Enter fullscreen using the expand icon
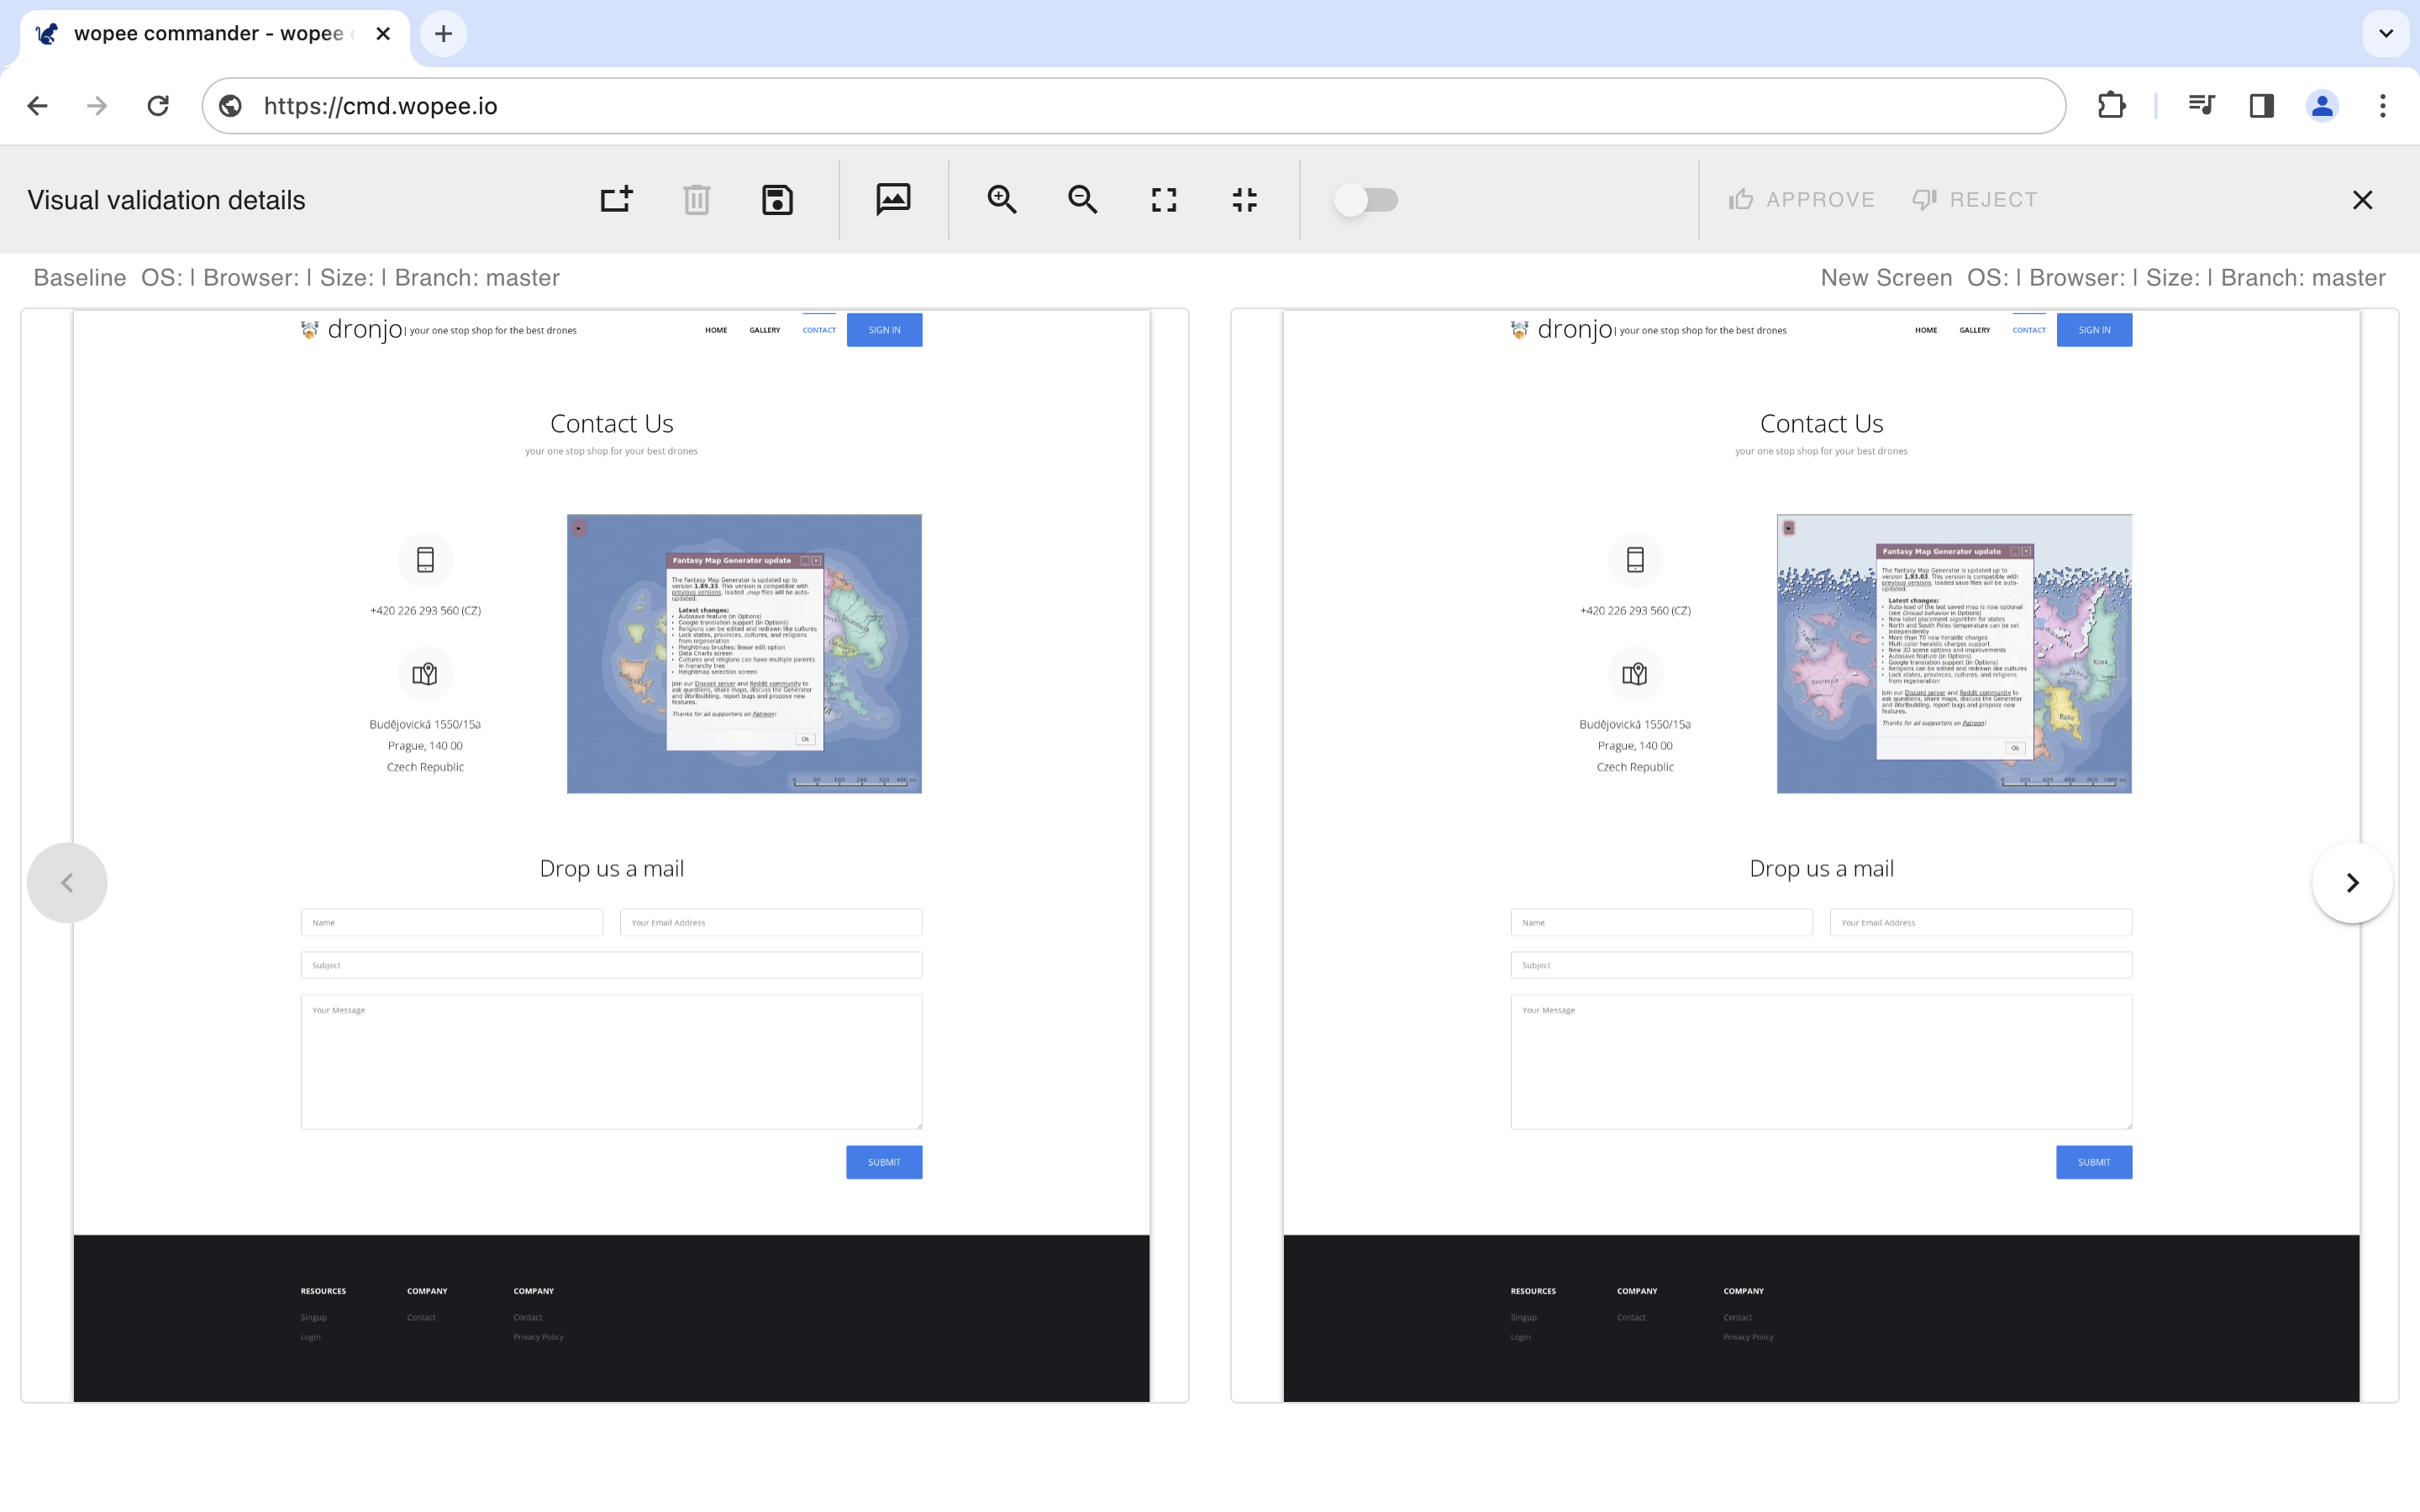Screen dimensions: 2420x1512 coord(1163,199)
